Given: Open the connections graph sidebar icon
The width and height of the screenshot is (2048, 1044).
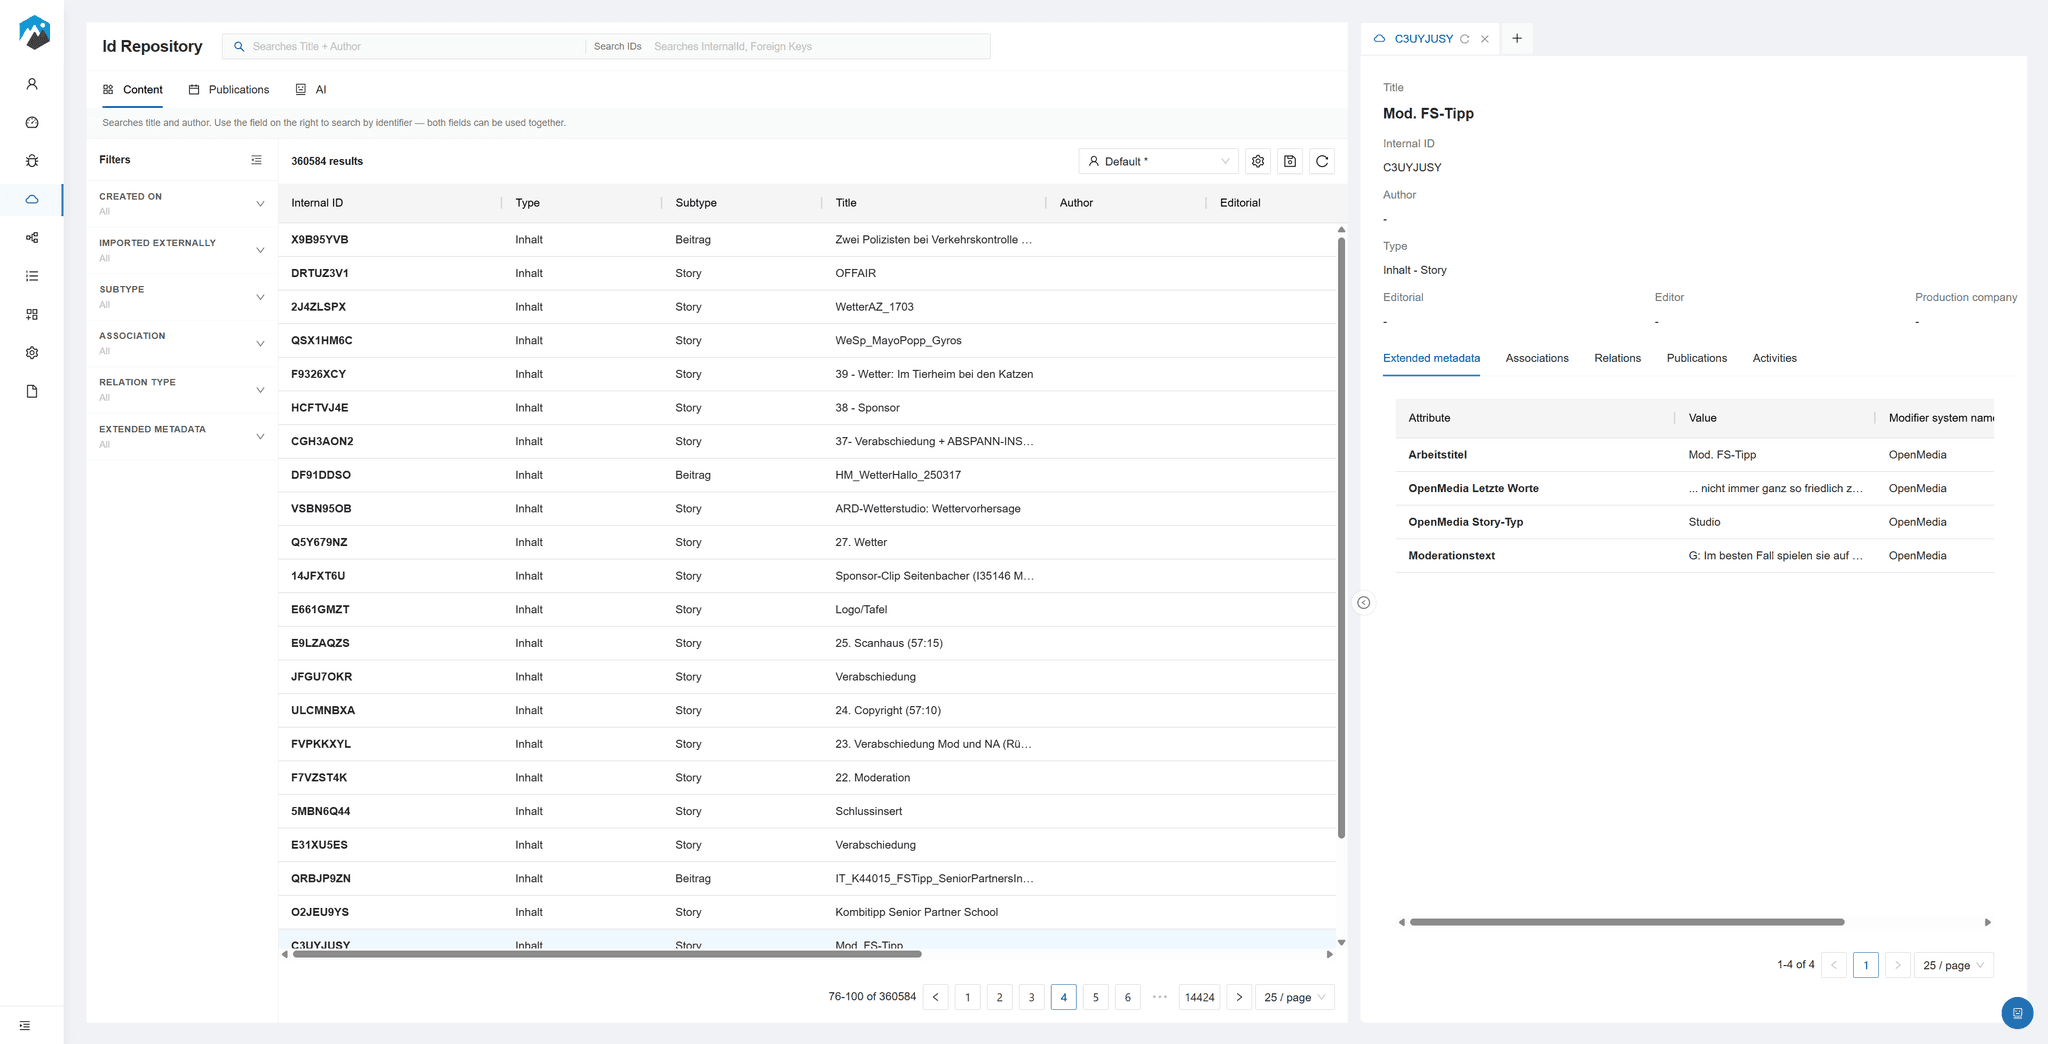Looking at the screenshot, I should coord(32,237).
